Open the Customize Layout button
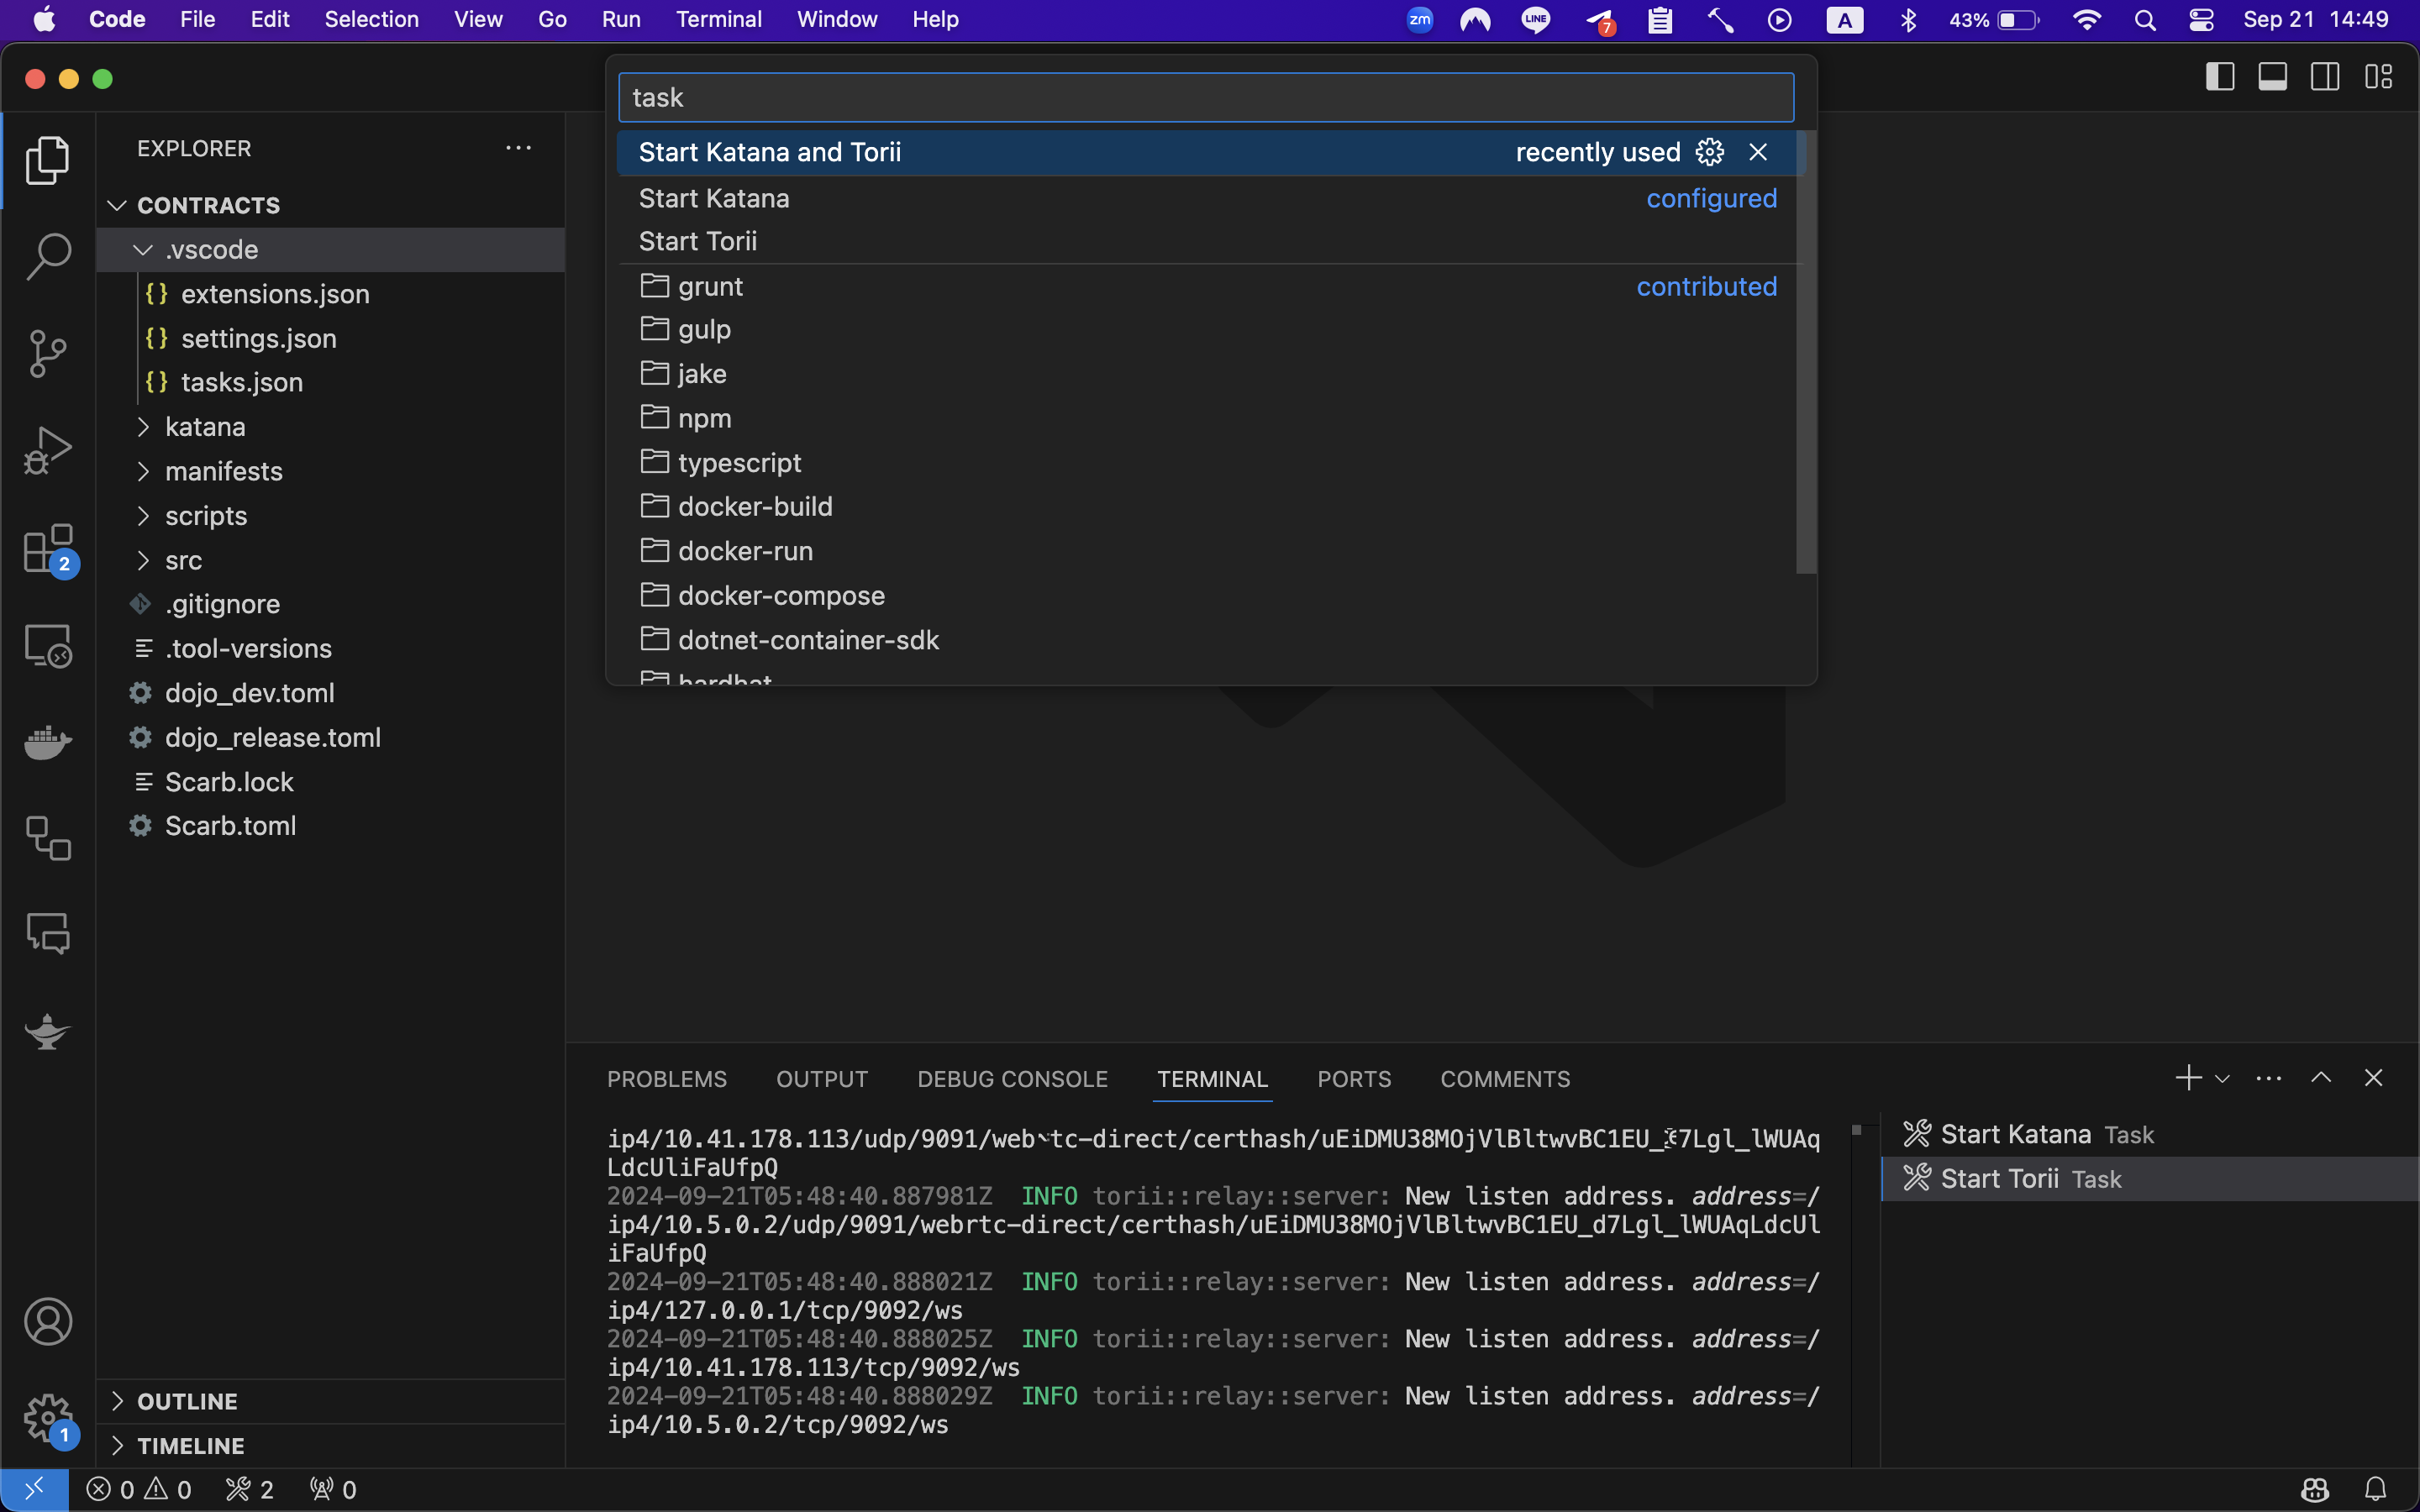Screen dimensions: 2420x1512 pyautogui.click(x=2378, y=77)
